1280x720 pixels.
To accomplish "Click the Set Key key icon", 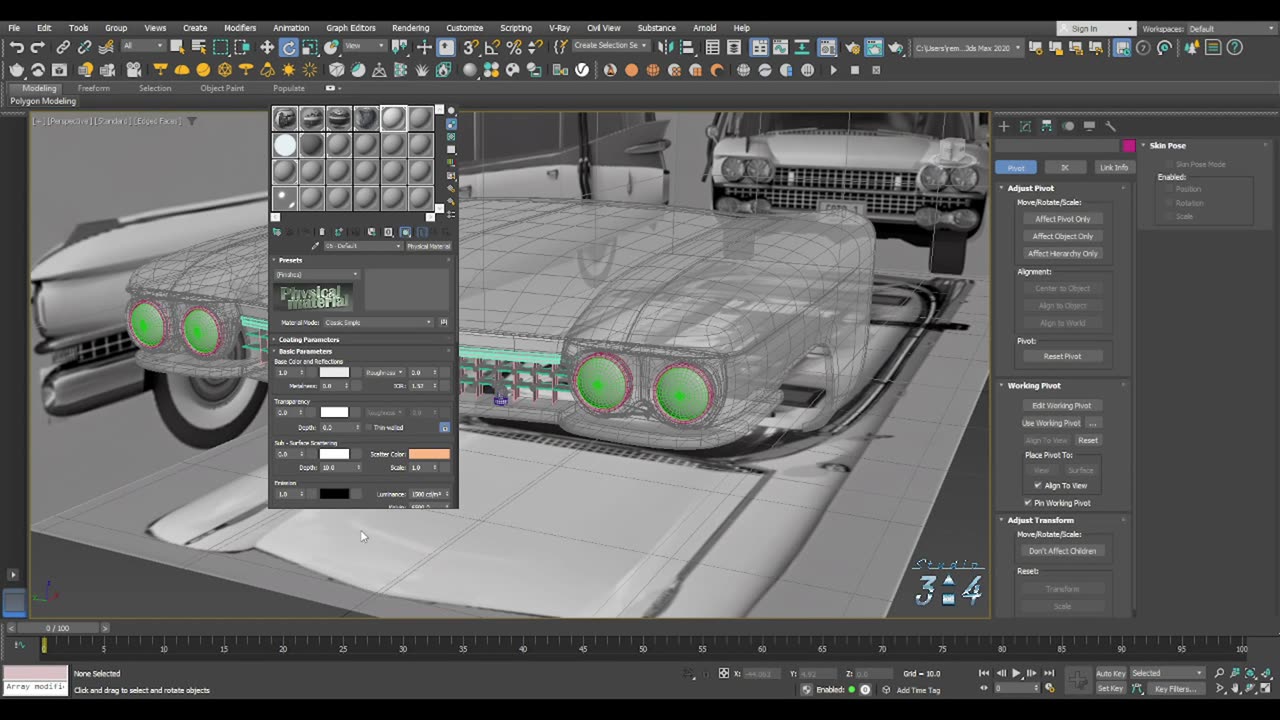I will pos(1078,680).
